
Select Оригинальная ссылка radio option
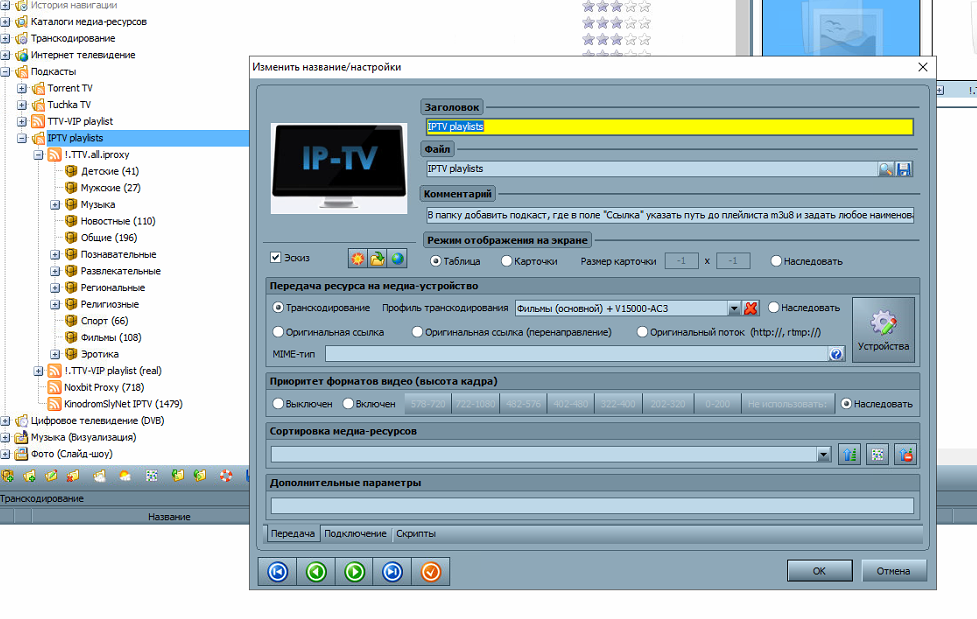[279, 331]
